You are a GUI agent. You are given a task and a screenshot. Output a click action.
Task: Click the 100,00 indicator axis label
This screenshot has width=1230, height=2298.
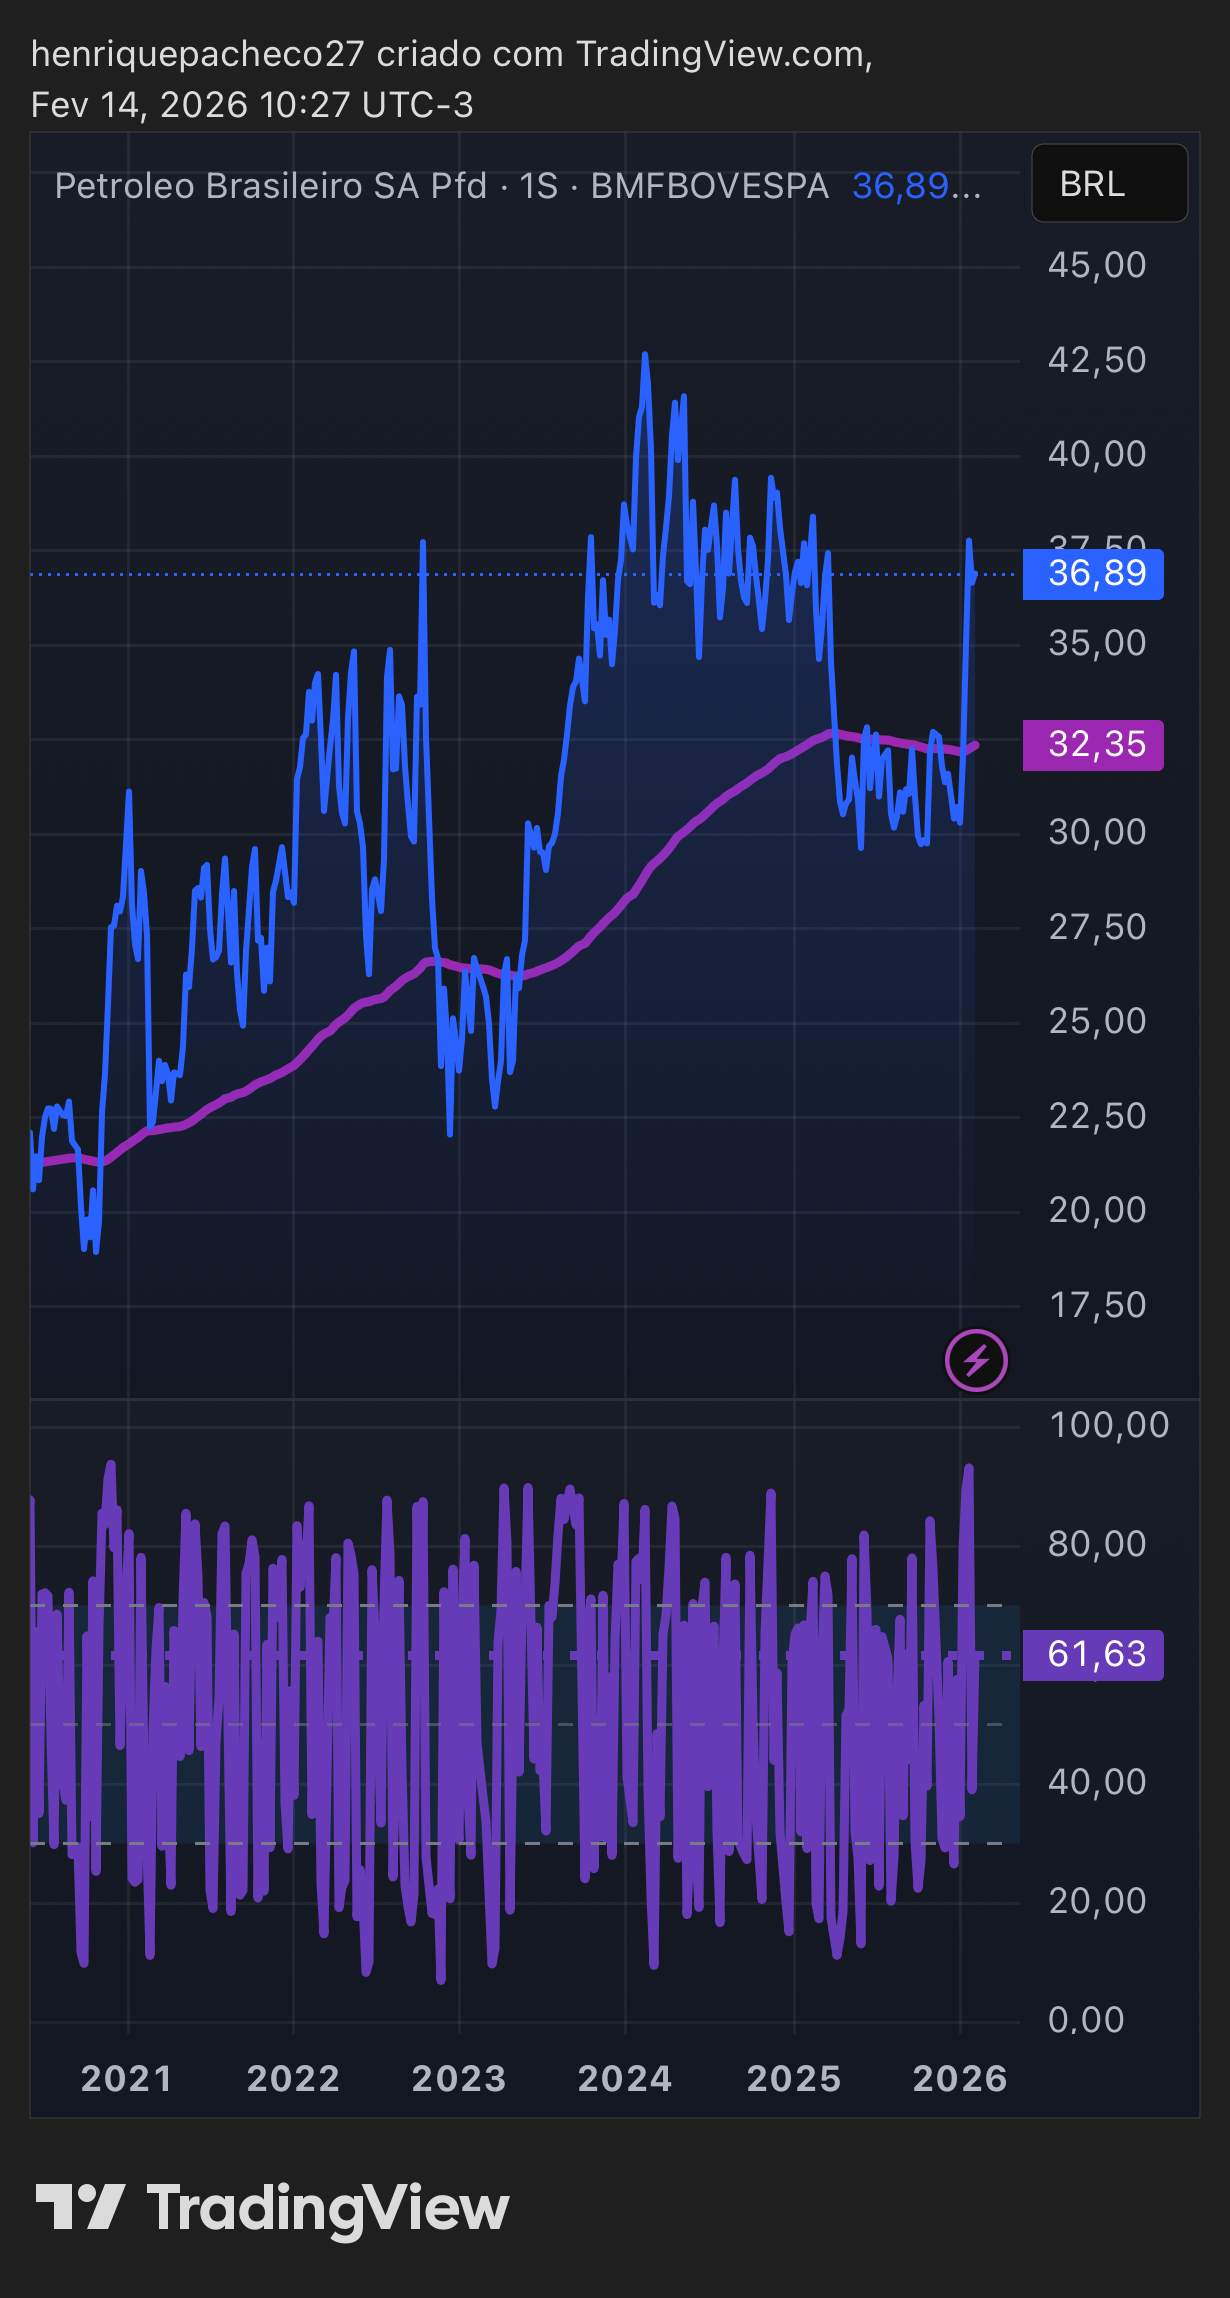(1109, 1425)
